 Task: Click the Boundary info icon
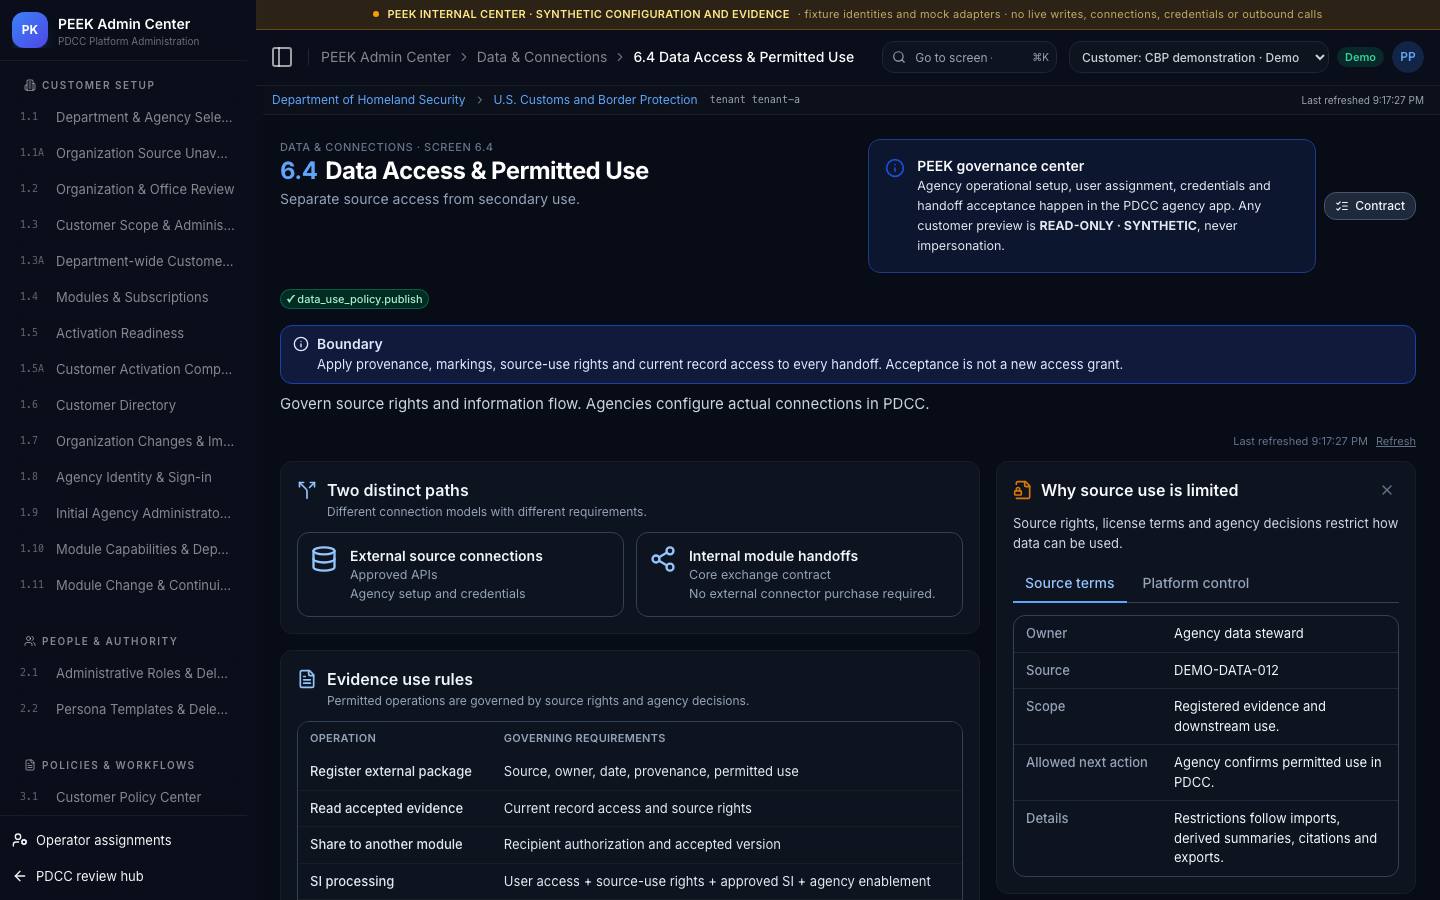point(300,344)
